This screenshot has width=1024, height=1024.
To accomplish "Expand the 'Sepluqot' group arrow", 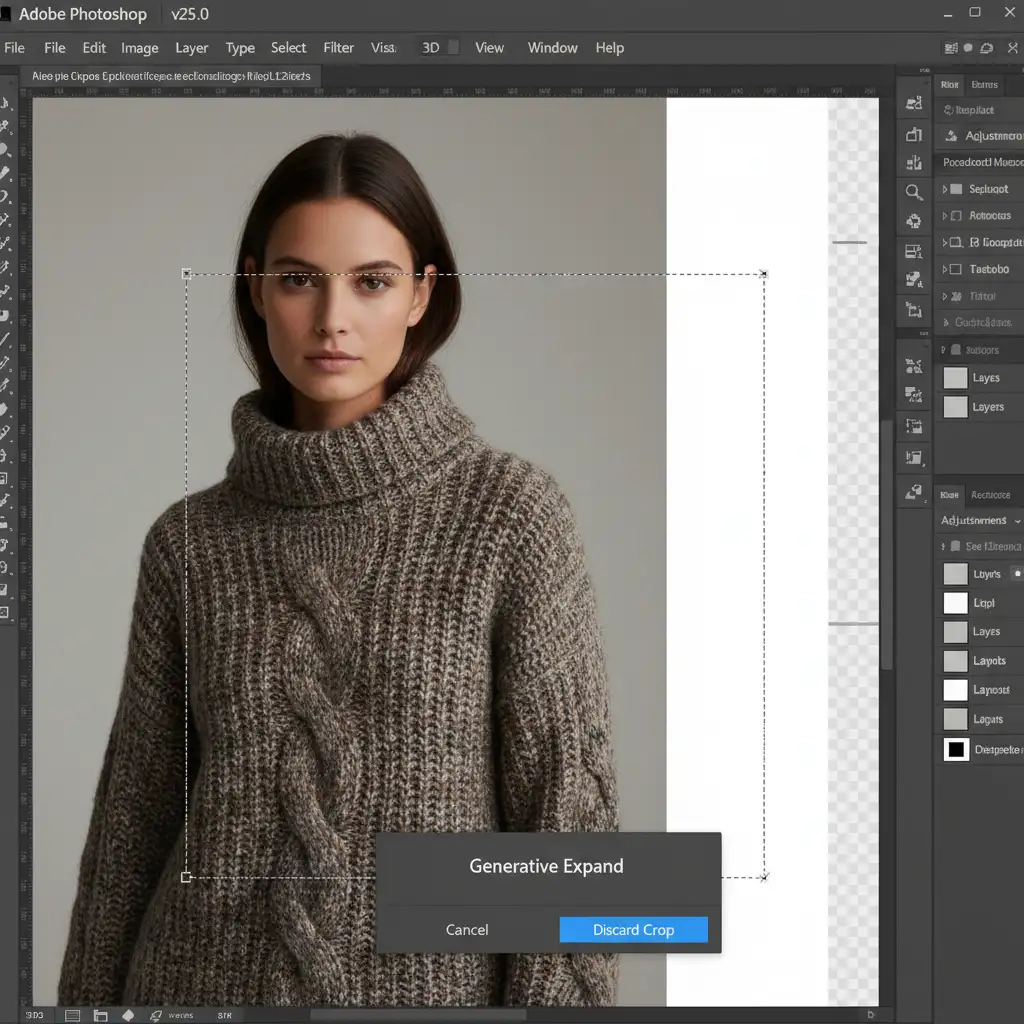I will (x=944, y=189).
